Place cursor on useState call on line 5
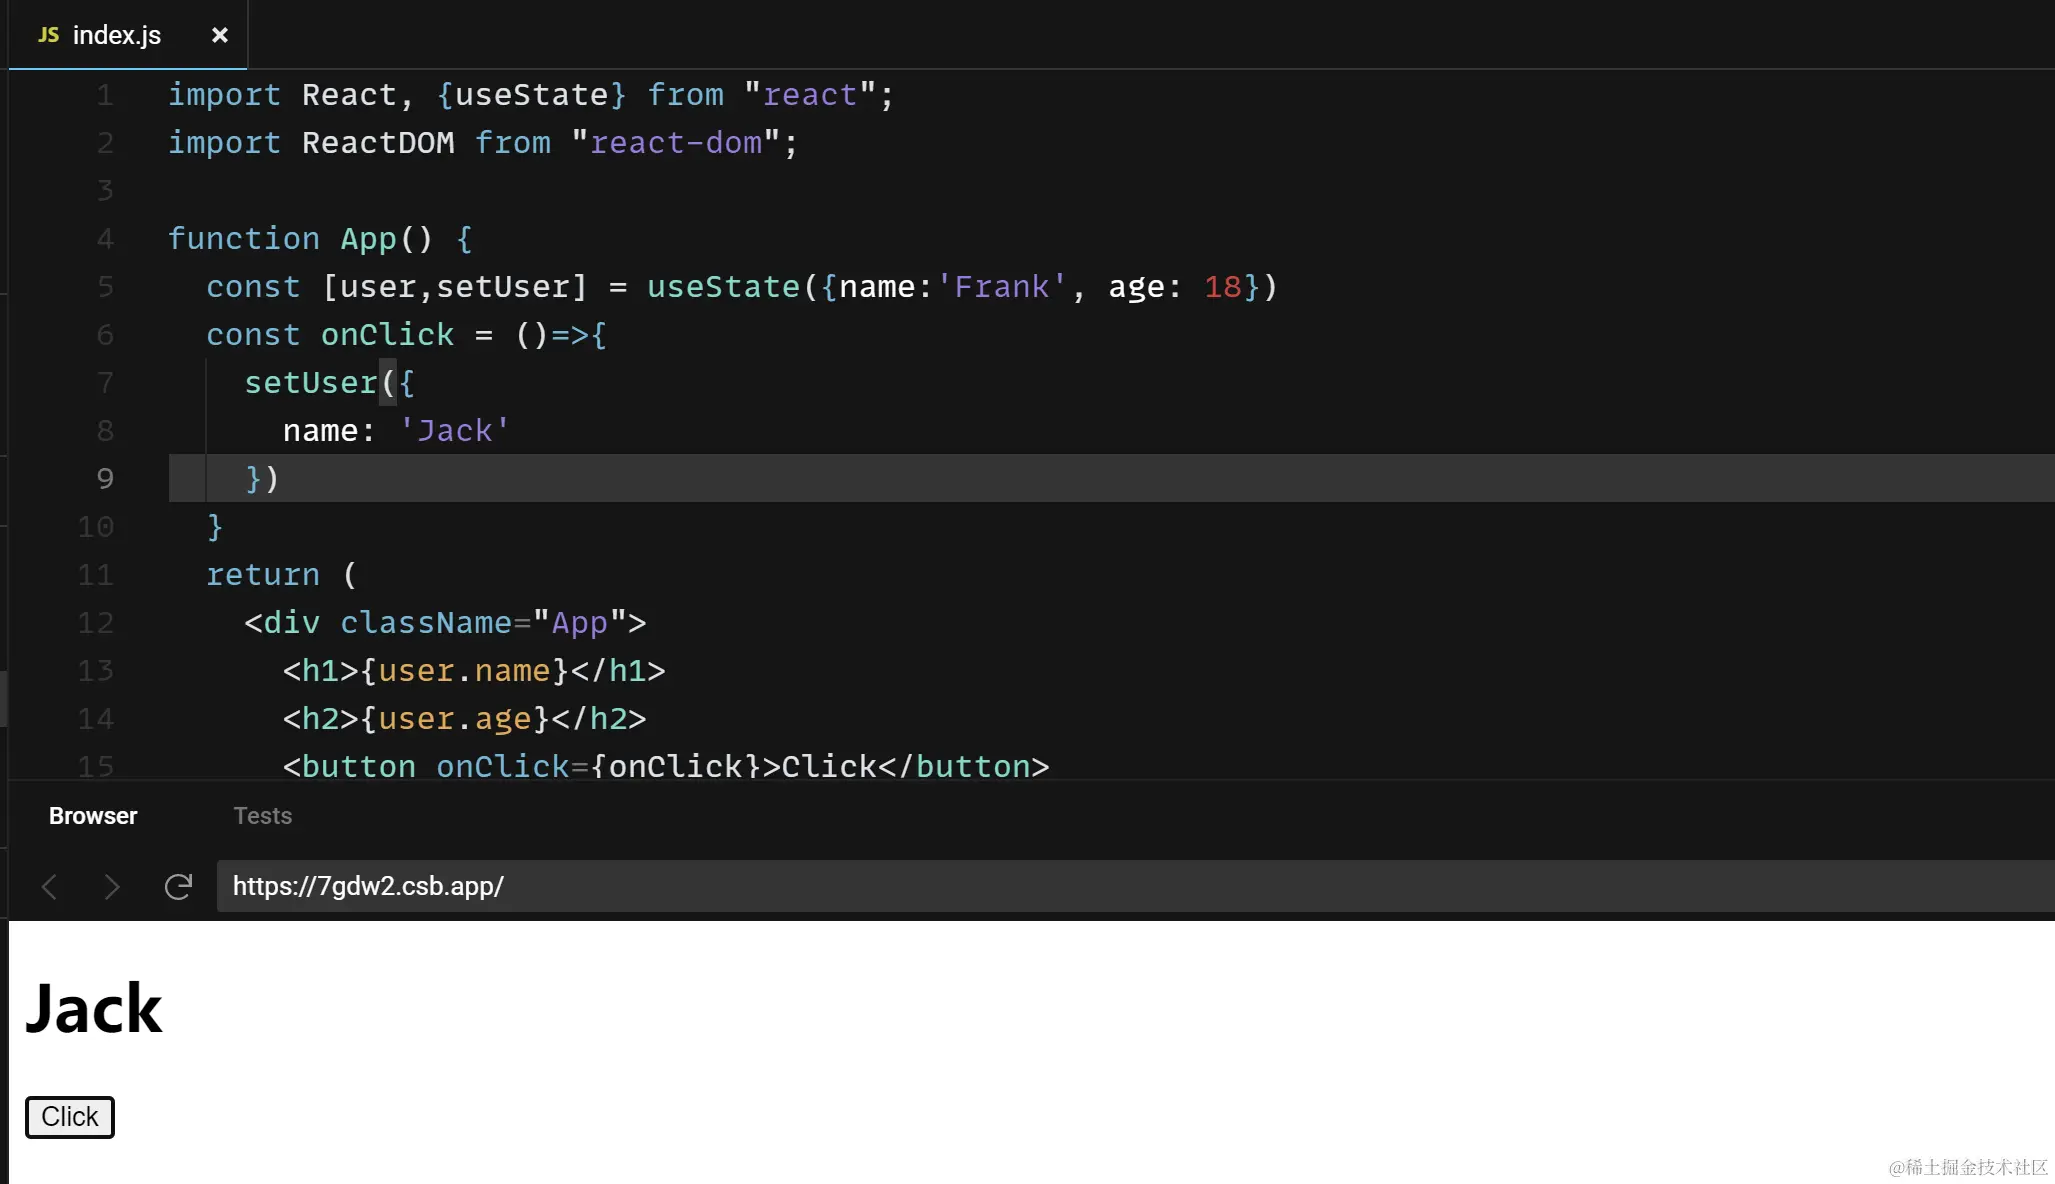The image size is (2055, 1184). [722, 287]
